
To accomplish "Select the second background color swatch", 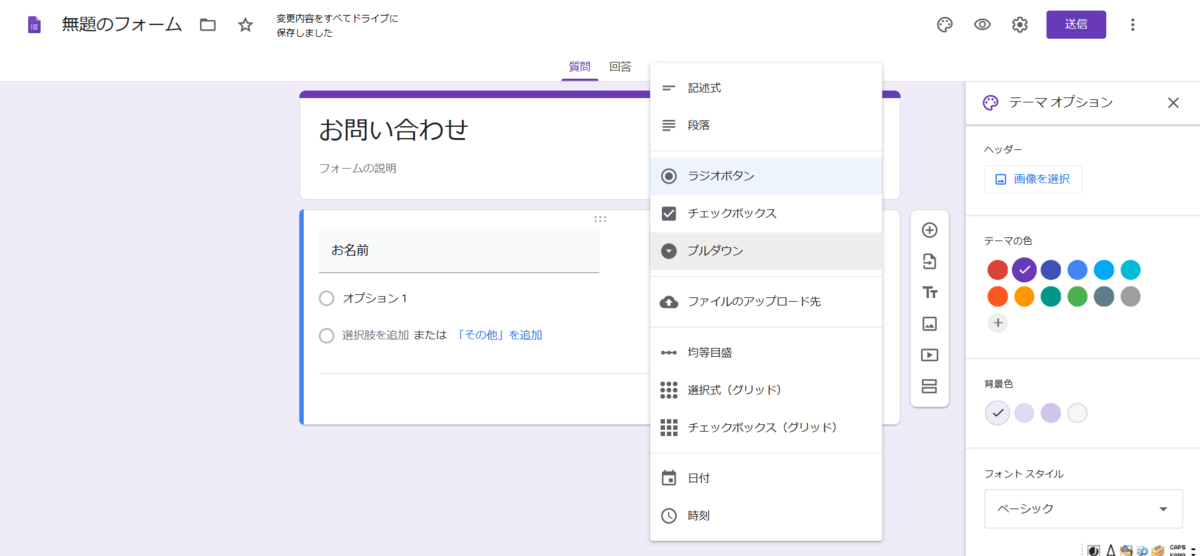I will 1024,413.
